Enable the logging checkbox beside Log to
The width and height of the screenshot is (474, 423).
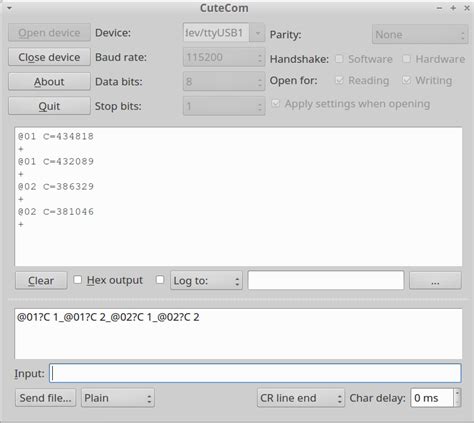pyautogui.click(x=160, y=279)
